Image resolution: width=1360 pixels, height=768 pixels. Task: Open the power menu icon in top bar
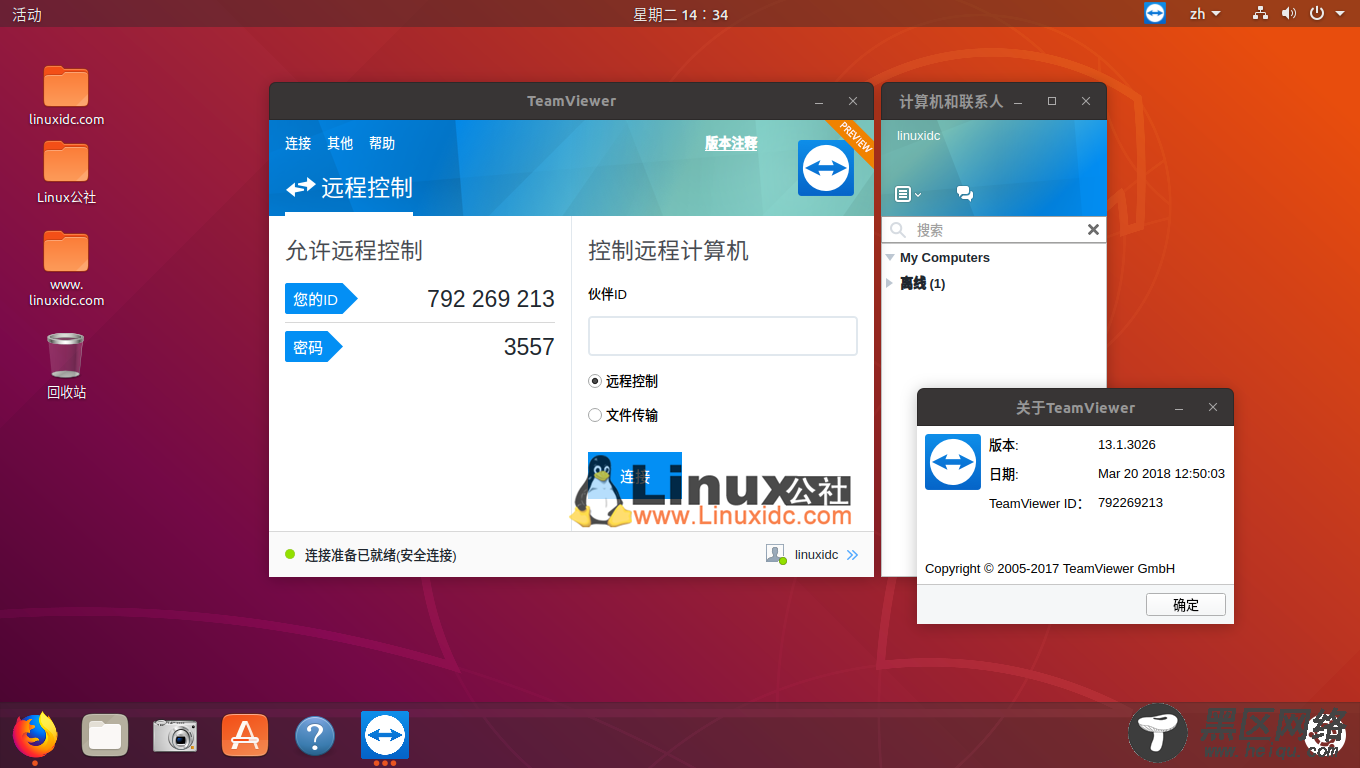[x=1317, y=13]
